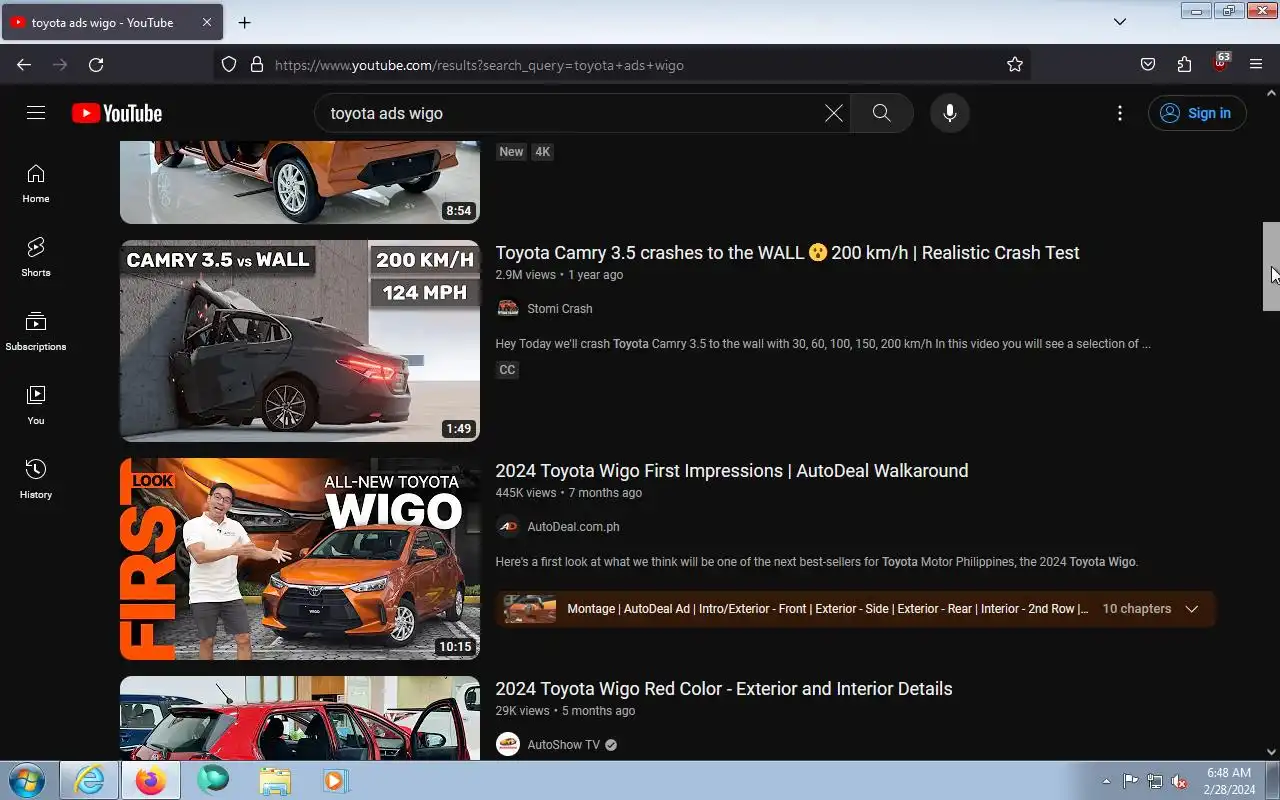Click the orange car 8:54 thumbnail
The width and height of the screenshot is (1280, 800).
click(x=300, y=182)
